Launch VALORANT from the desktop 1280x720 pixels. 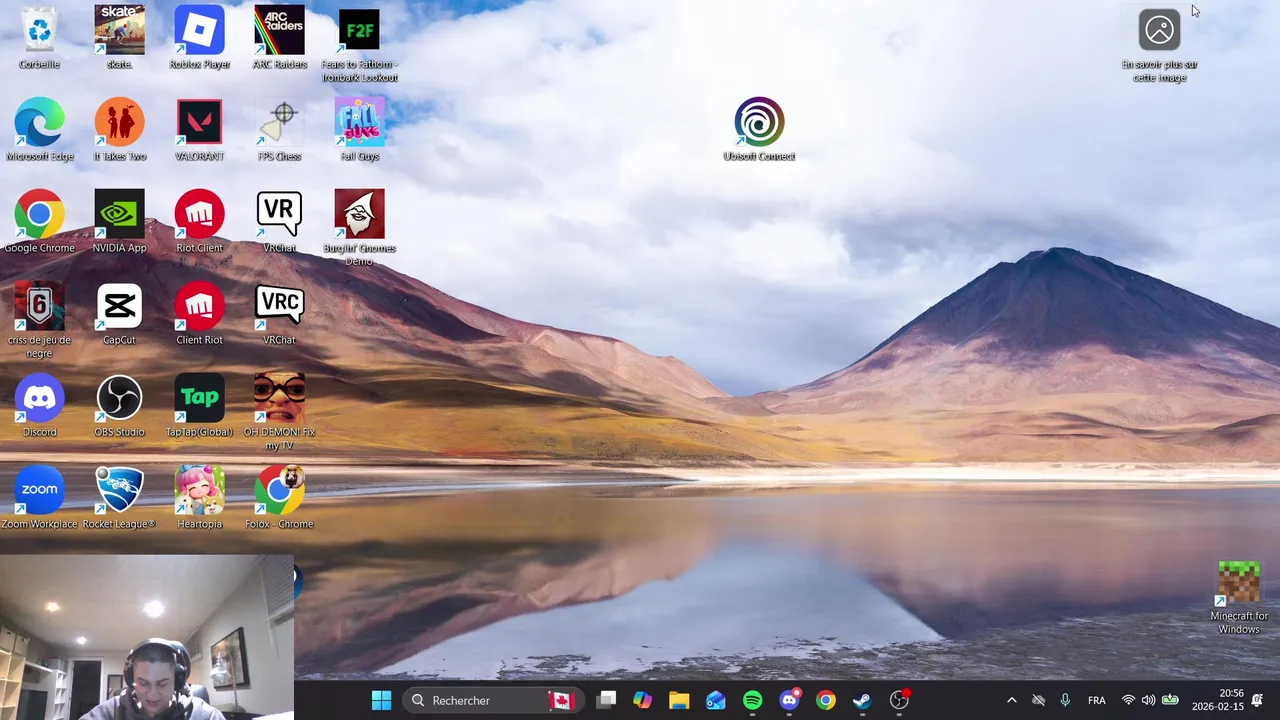click(x=199, y=130)
